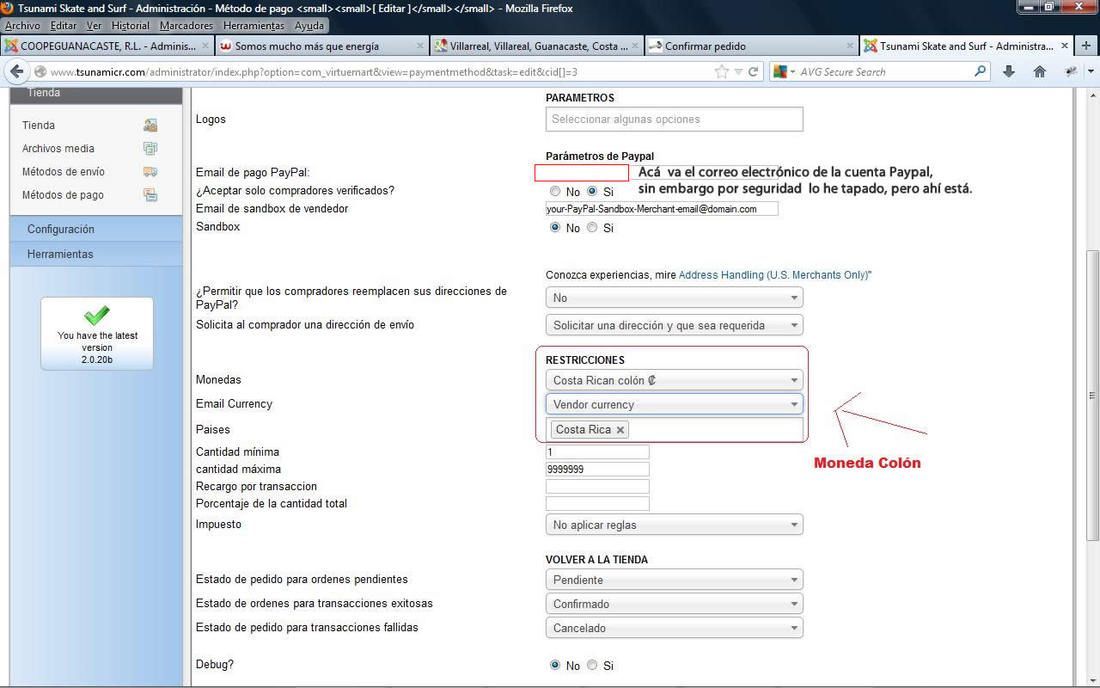Set Sandbox to Si
This screenshot has height=688, width=1100.
592,227
